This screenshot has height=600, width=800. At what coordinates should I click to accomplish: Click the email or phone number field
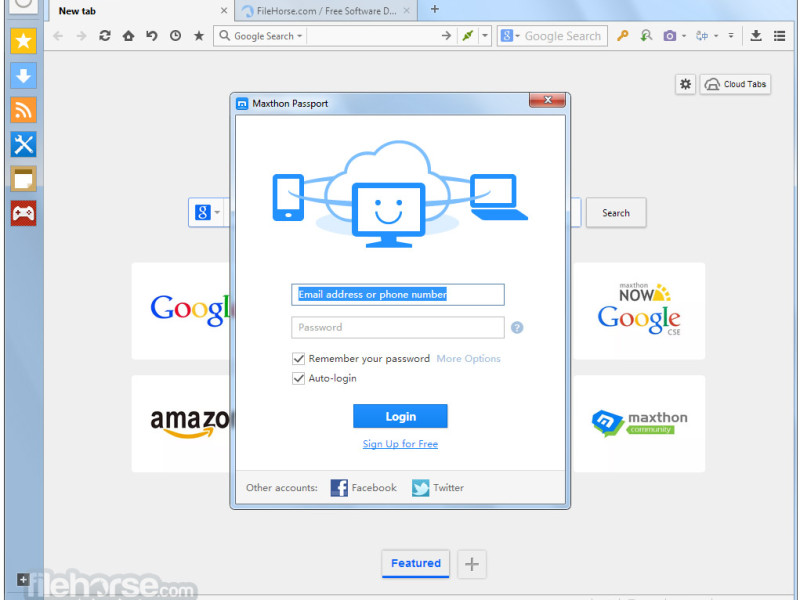pos(398,295)
